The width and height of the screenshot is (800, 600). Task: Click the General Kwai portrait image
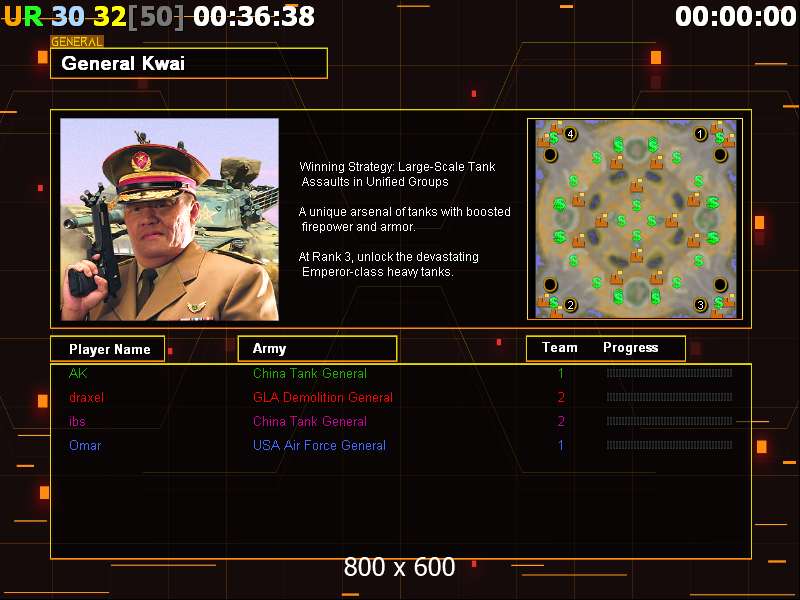[169, 219]
